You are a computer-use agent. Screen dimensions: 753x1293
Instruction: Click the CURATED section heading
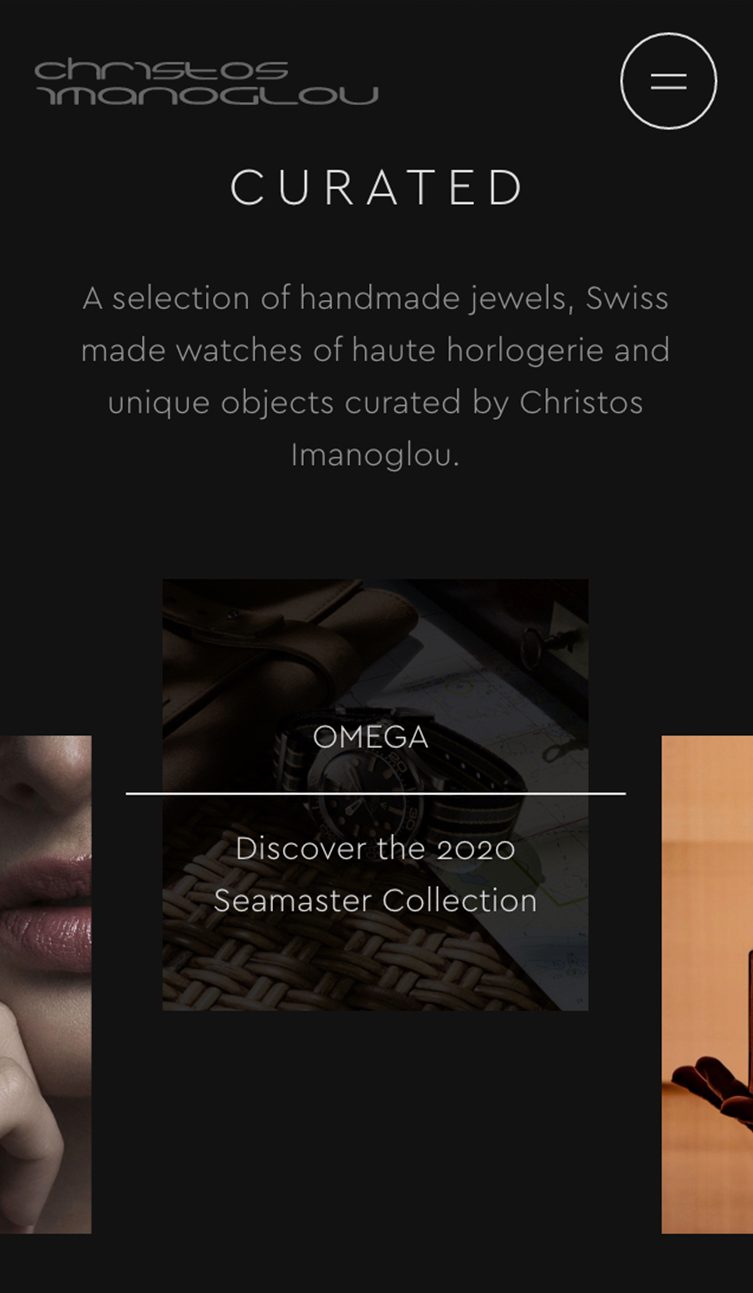tap(376, 187)
